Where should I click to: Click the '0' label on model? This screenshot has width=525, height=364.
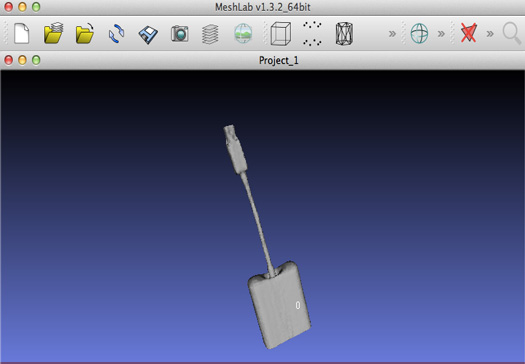298,305
